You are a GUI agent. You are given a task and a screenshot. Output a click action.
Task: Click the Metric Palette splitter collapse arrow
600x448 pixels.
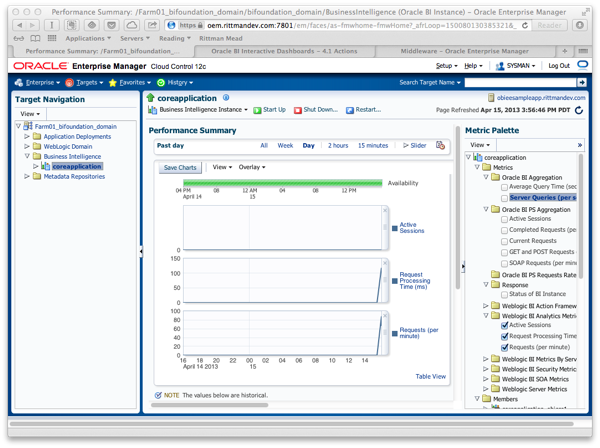click(463, 266)
